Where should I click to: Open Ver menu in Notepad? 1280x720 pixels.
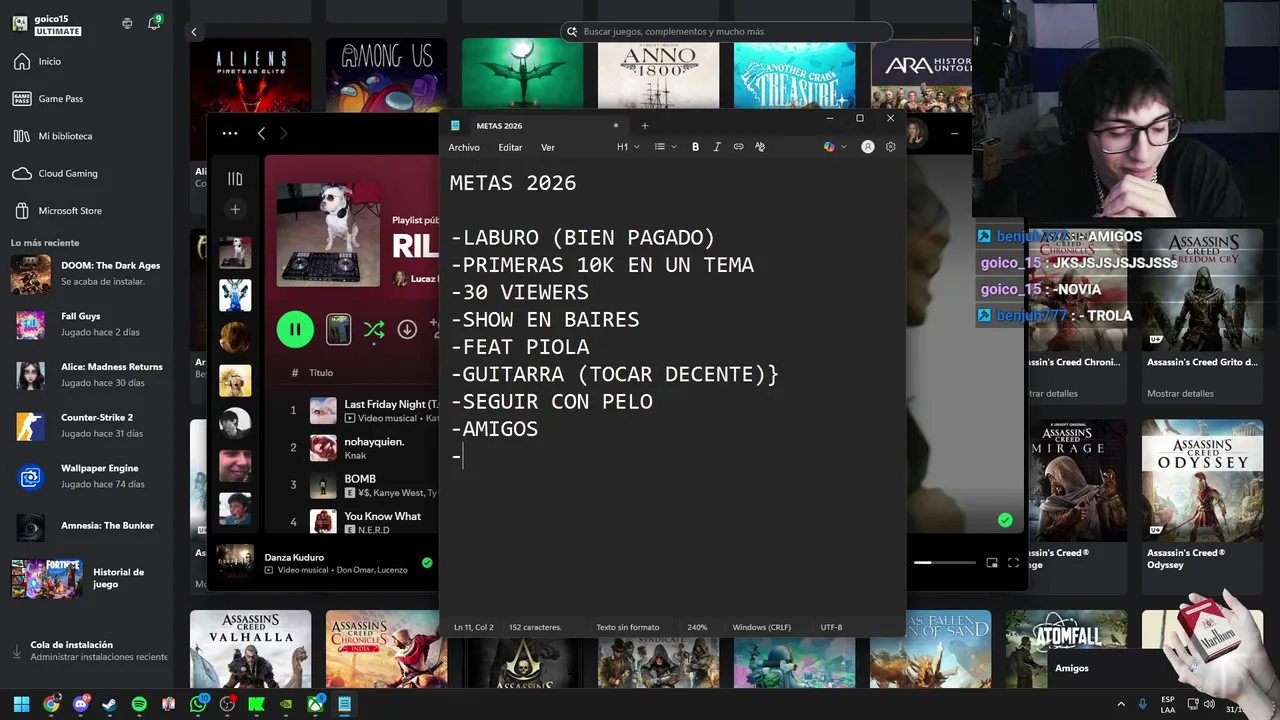pos(548,147)
